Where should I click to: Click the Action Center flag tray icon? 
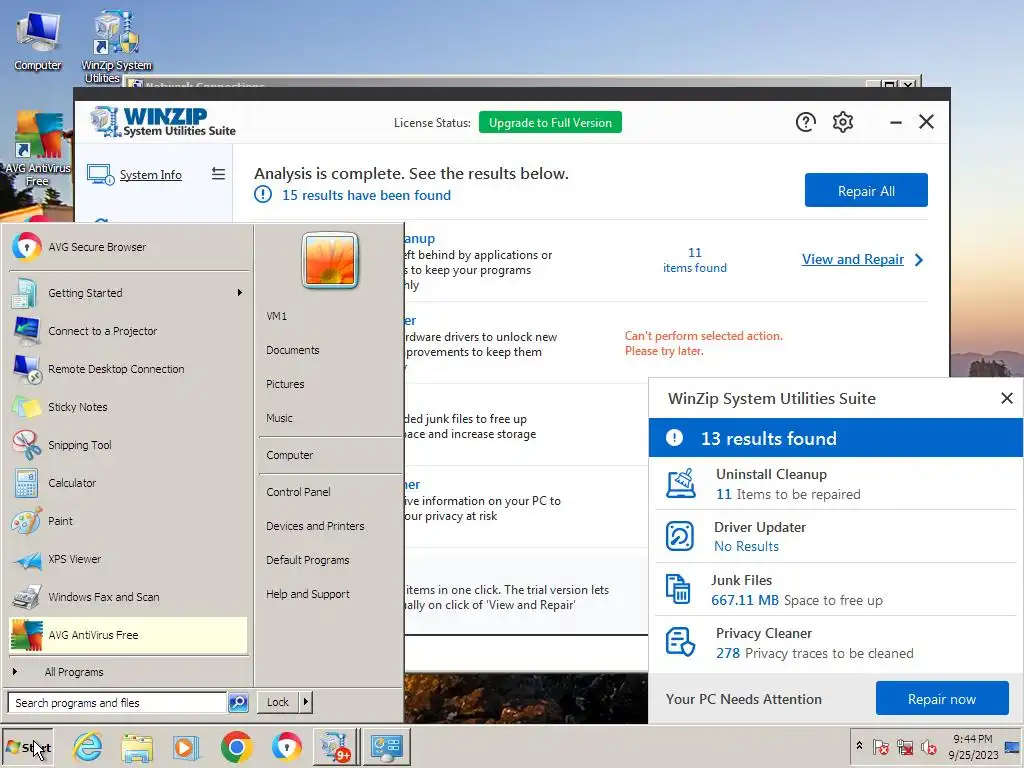[x=880, y=746]
